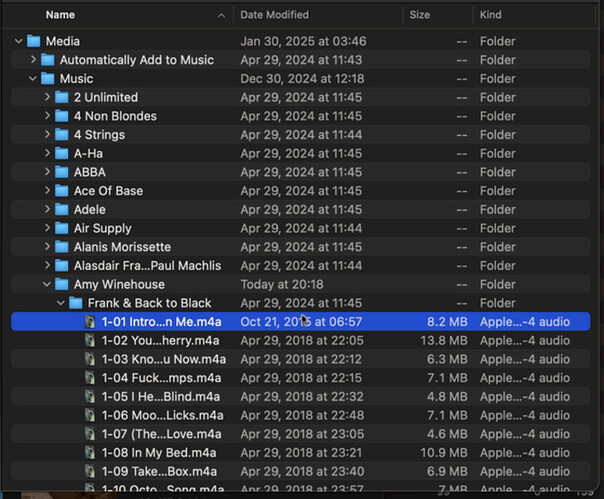Click the A-Ha folder icon
The width and height of the screenshot is (604, 499).
tap(62, 153)
